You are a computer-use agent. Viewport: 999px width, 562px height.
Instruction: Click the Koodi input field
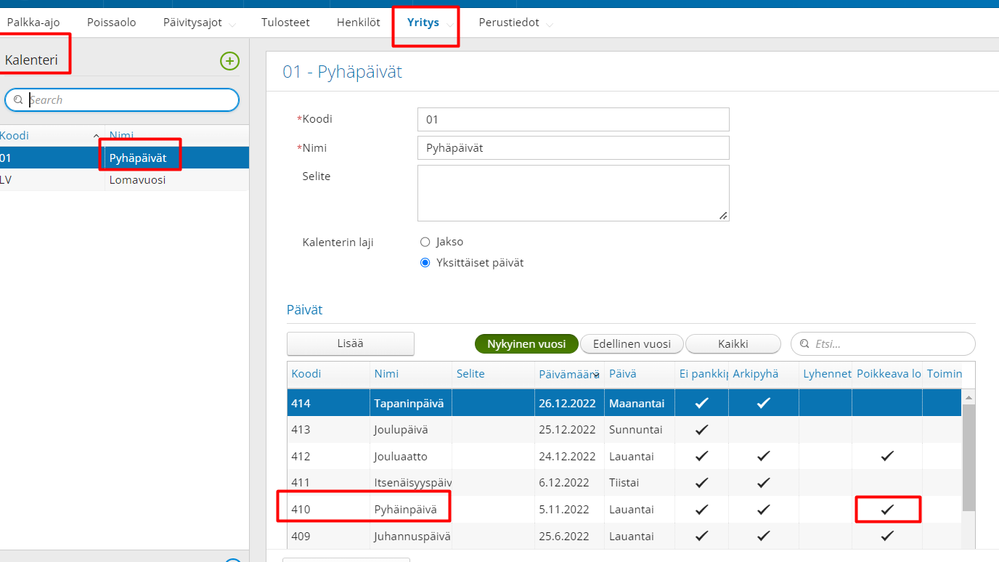click(573, 119)
